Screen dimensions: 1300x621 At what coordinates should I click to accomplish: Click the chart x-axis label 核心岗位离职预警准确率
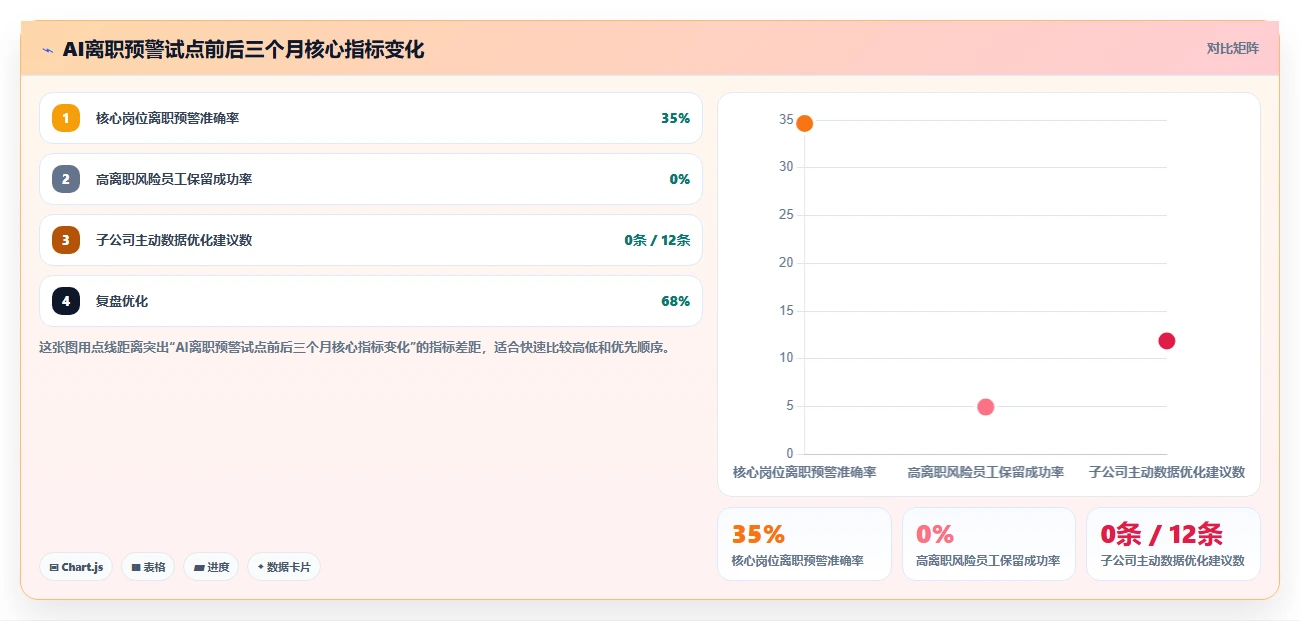click(804, 472)
